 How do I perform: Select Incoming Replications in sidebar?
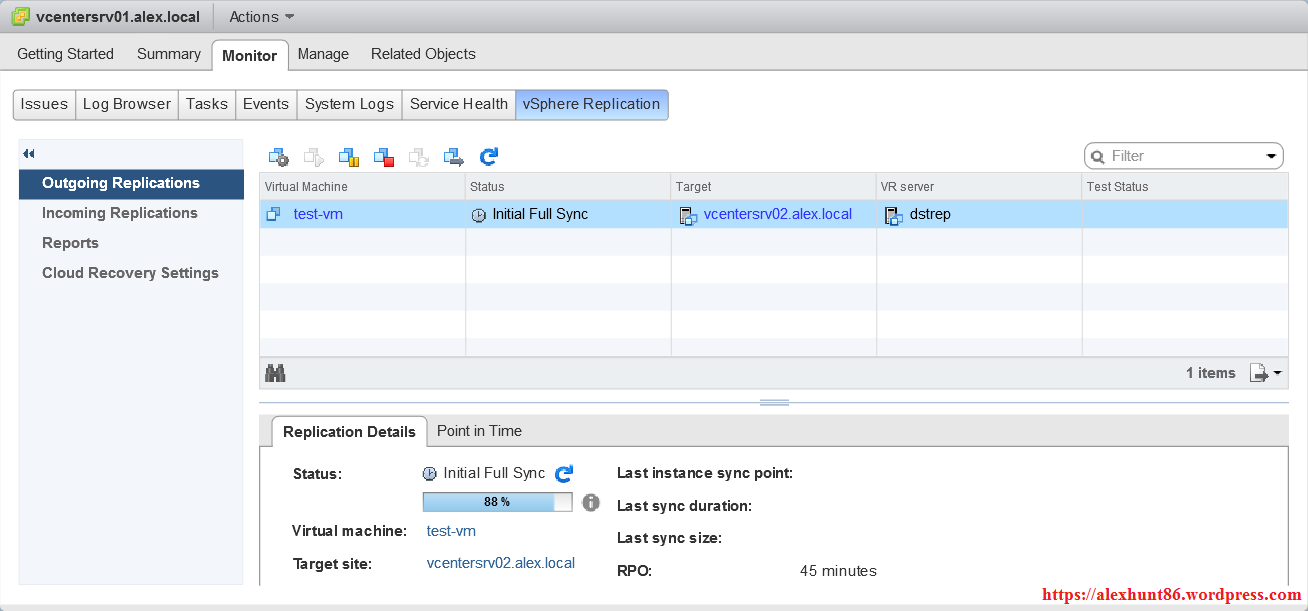coord(119,213)
